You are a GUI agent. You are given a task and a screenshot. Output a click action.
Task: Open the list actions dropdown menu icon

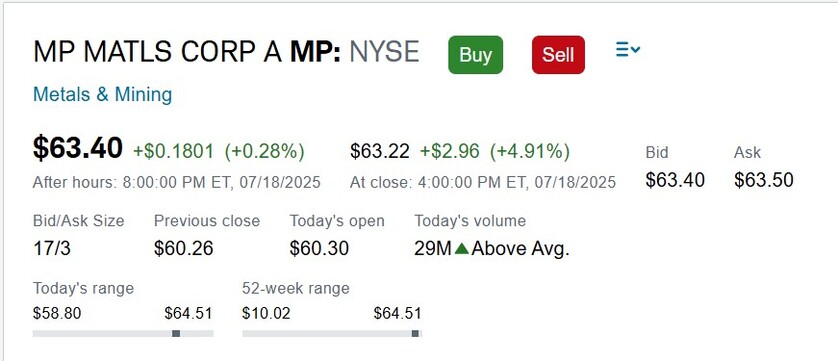627,50
